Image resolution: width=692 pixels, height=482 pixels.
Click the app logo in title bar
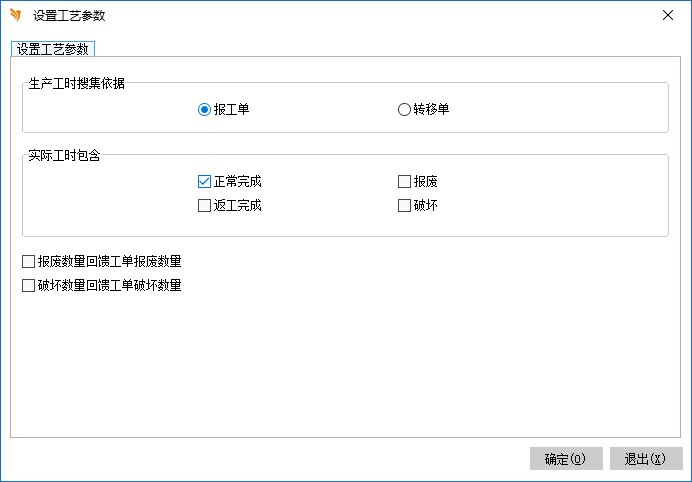tap(15, 15)
